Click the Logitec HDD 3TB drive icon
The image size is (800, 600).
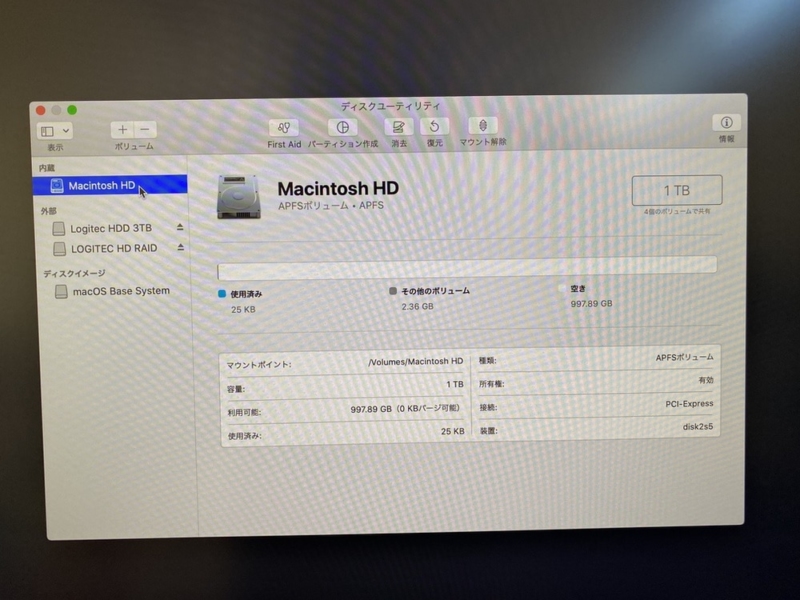(59, 229)
